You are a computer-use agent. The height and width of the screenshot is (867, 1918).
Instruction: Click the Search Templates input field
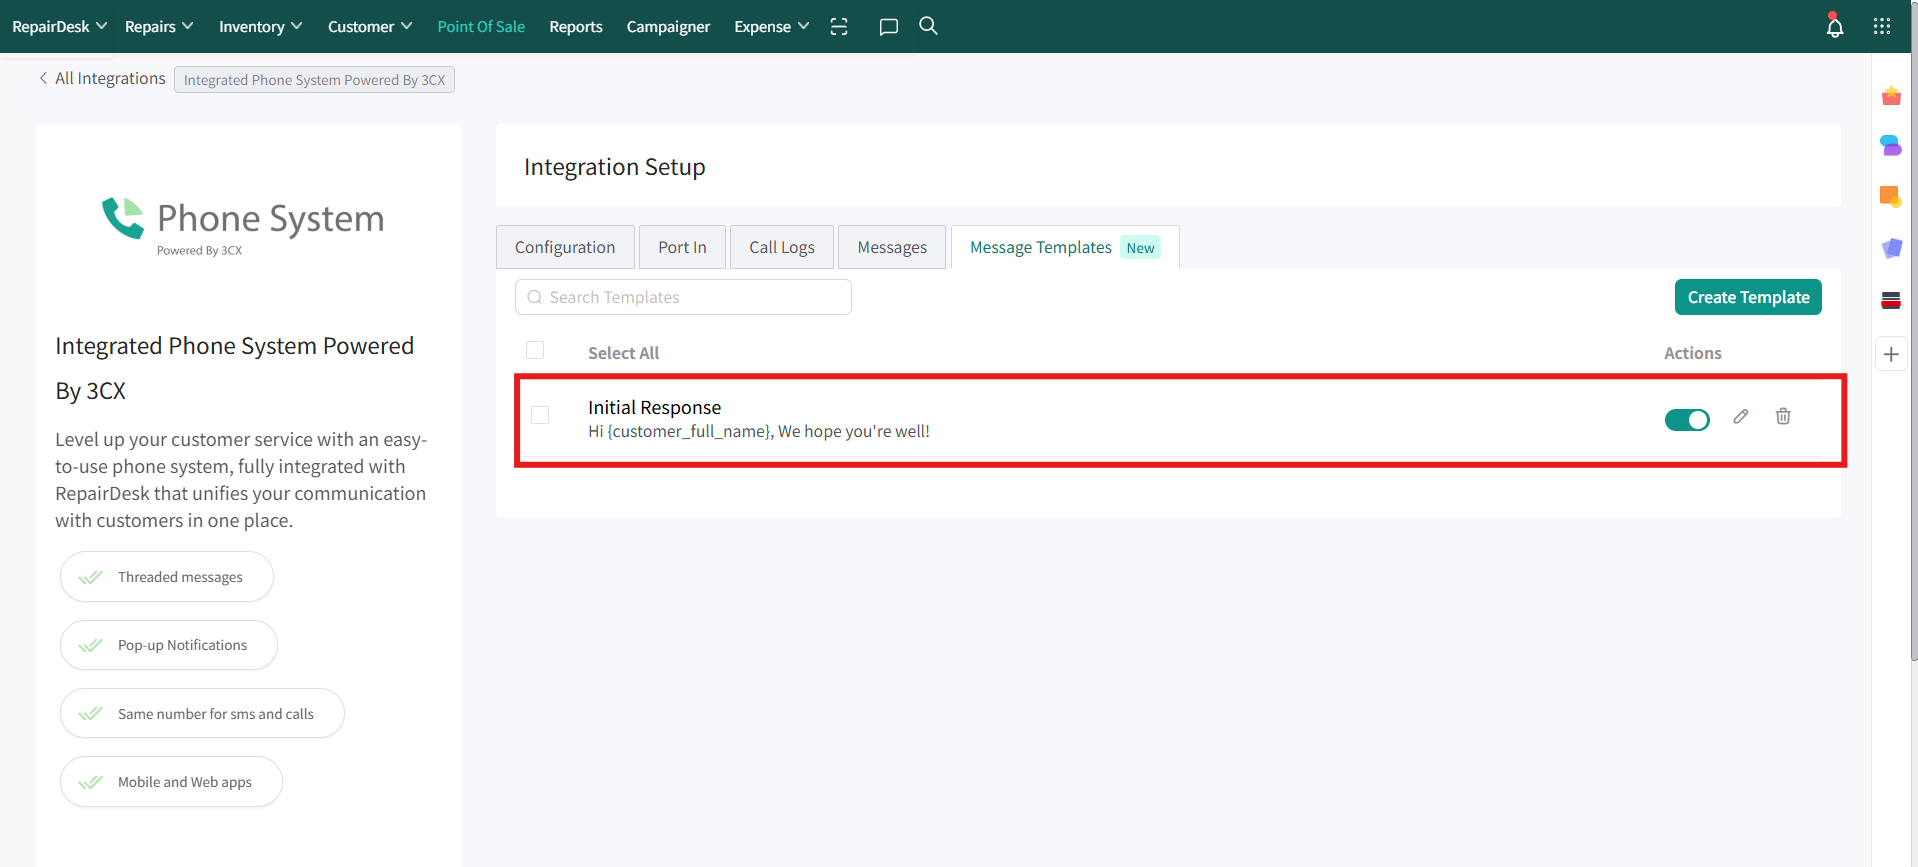pyautogui.click(x=683, y=297)
